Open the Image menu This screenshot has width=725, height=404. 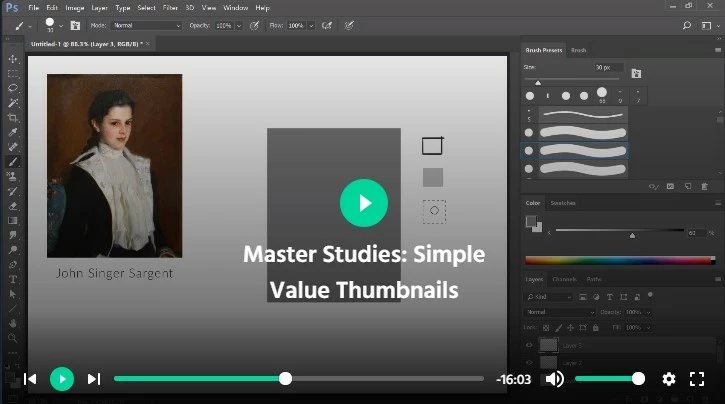tap(74, 8)
